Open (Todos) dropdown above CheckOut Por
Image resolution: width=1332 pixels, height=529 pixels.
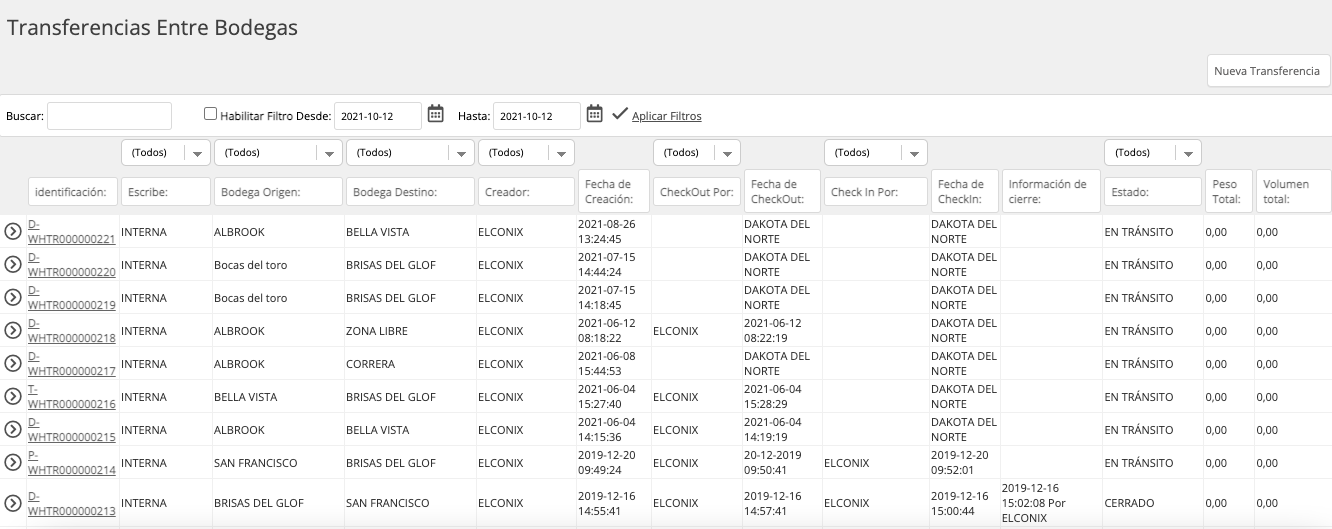697,153
